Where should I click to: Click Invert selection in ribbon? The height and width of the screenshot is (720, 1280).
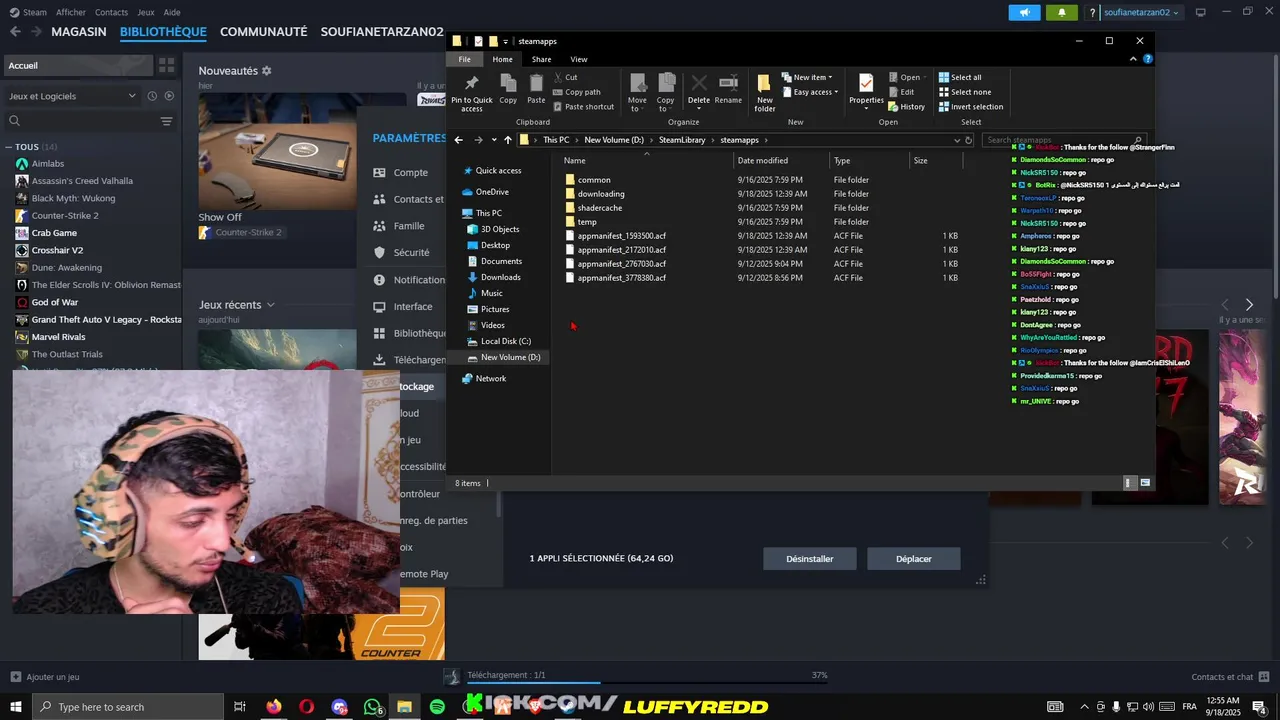[x=971, y=107]
